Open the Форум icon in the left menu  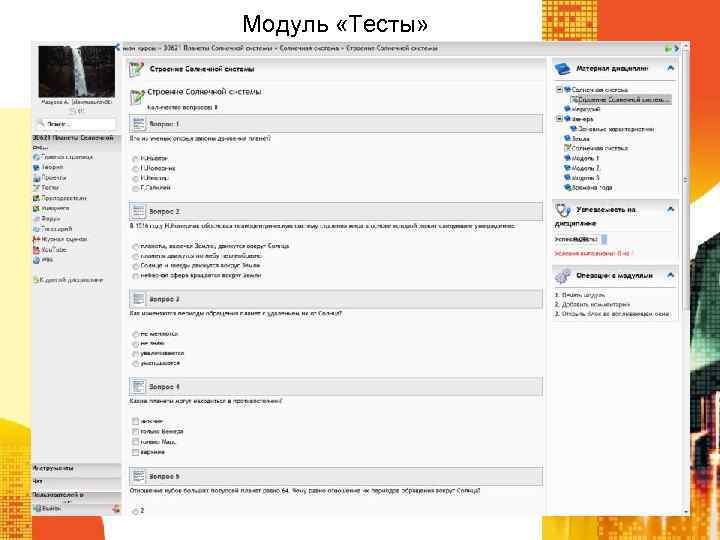click(36, 219)
